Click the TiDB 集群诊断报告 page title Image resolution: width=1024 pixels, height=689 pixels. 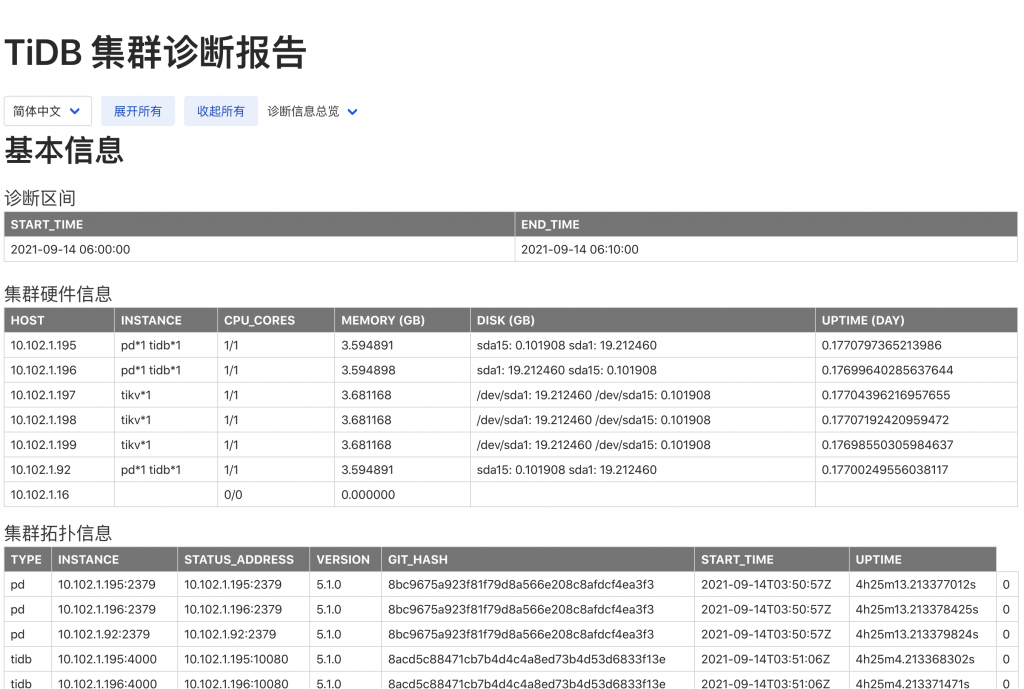155,52
